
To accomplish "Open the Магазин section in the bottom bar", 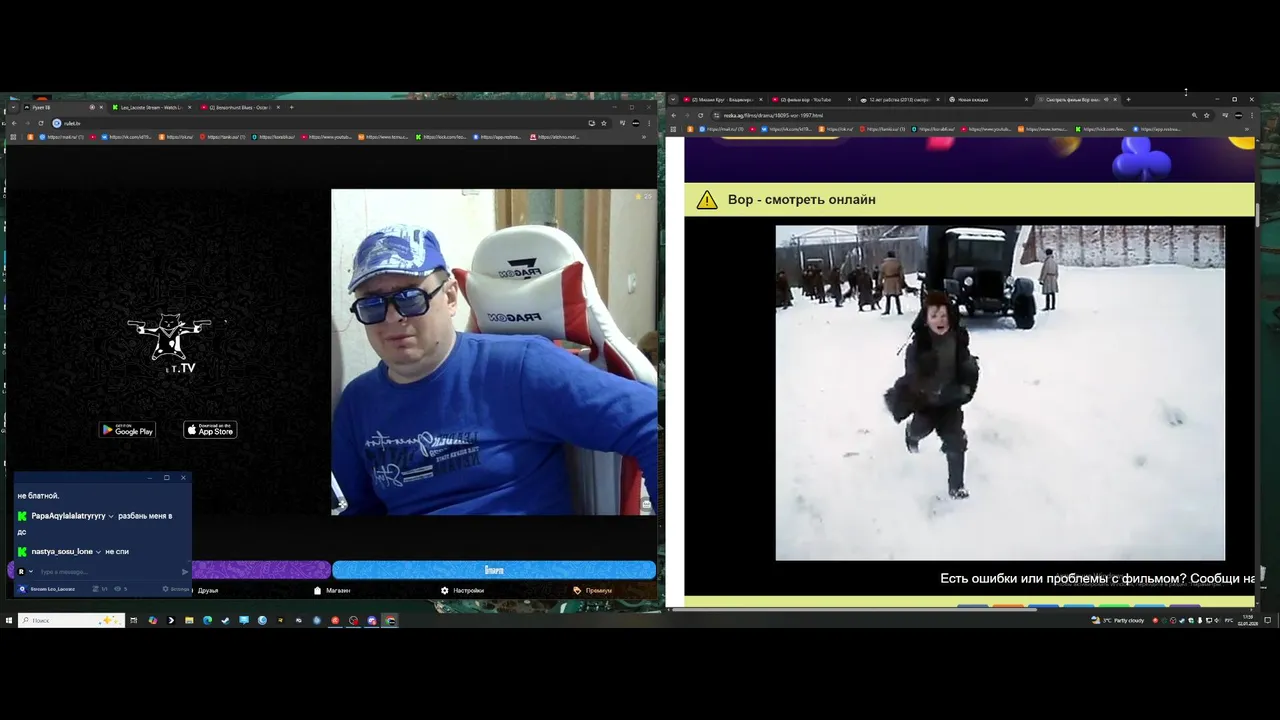I will [332, 590].
